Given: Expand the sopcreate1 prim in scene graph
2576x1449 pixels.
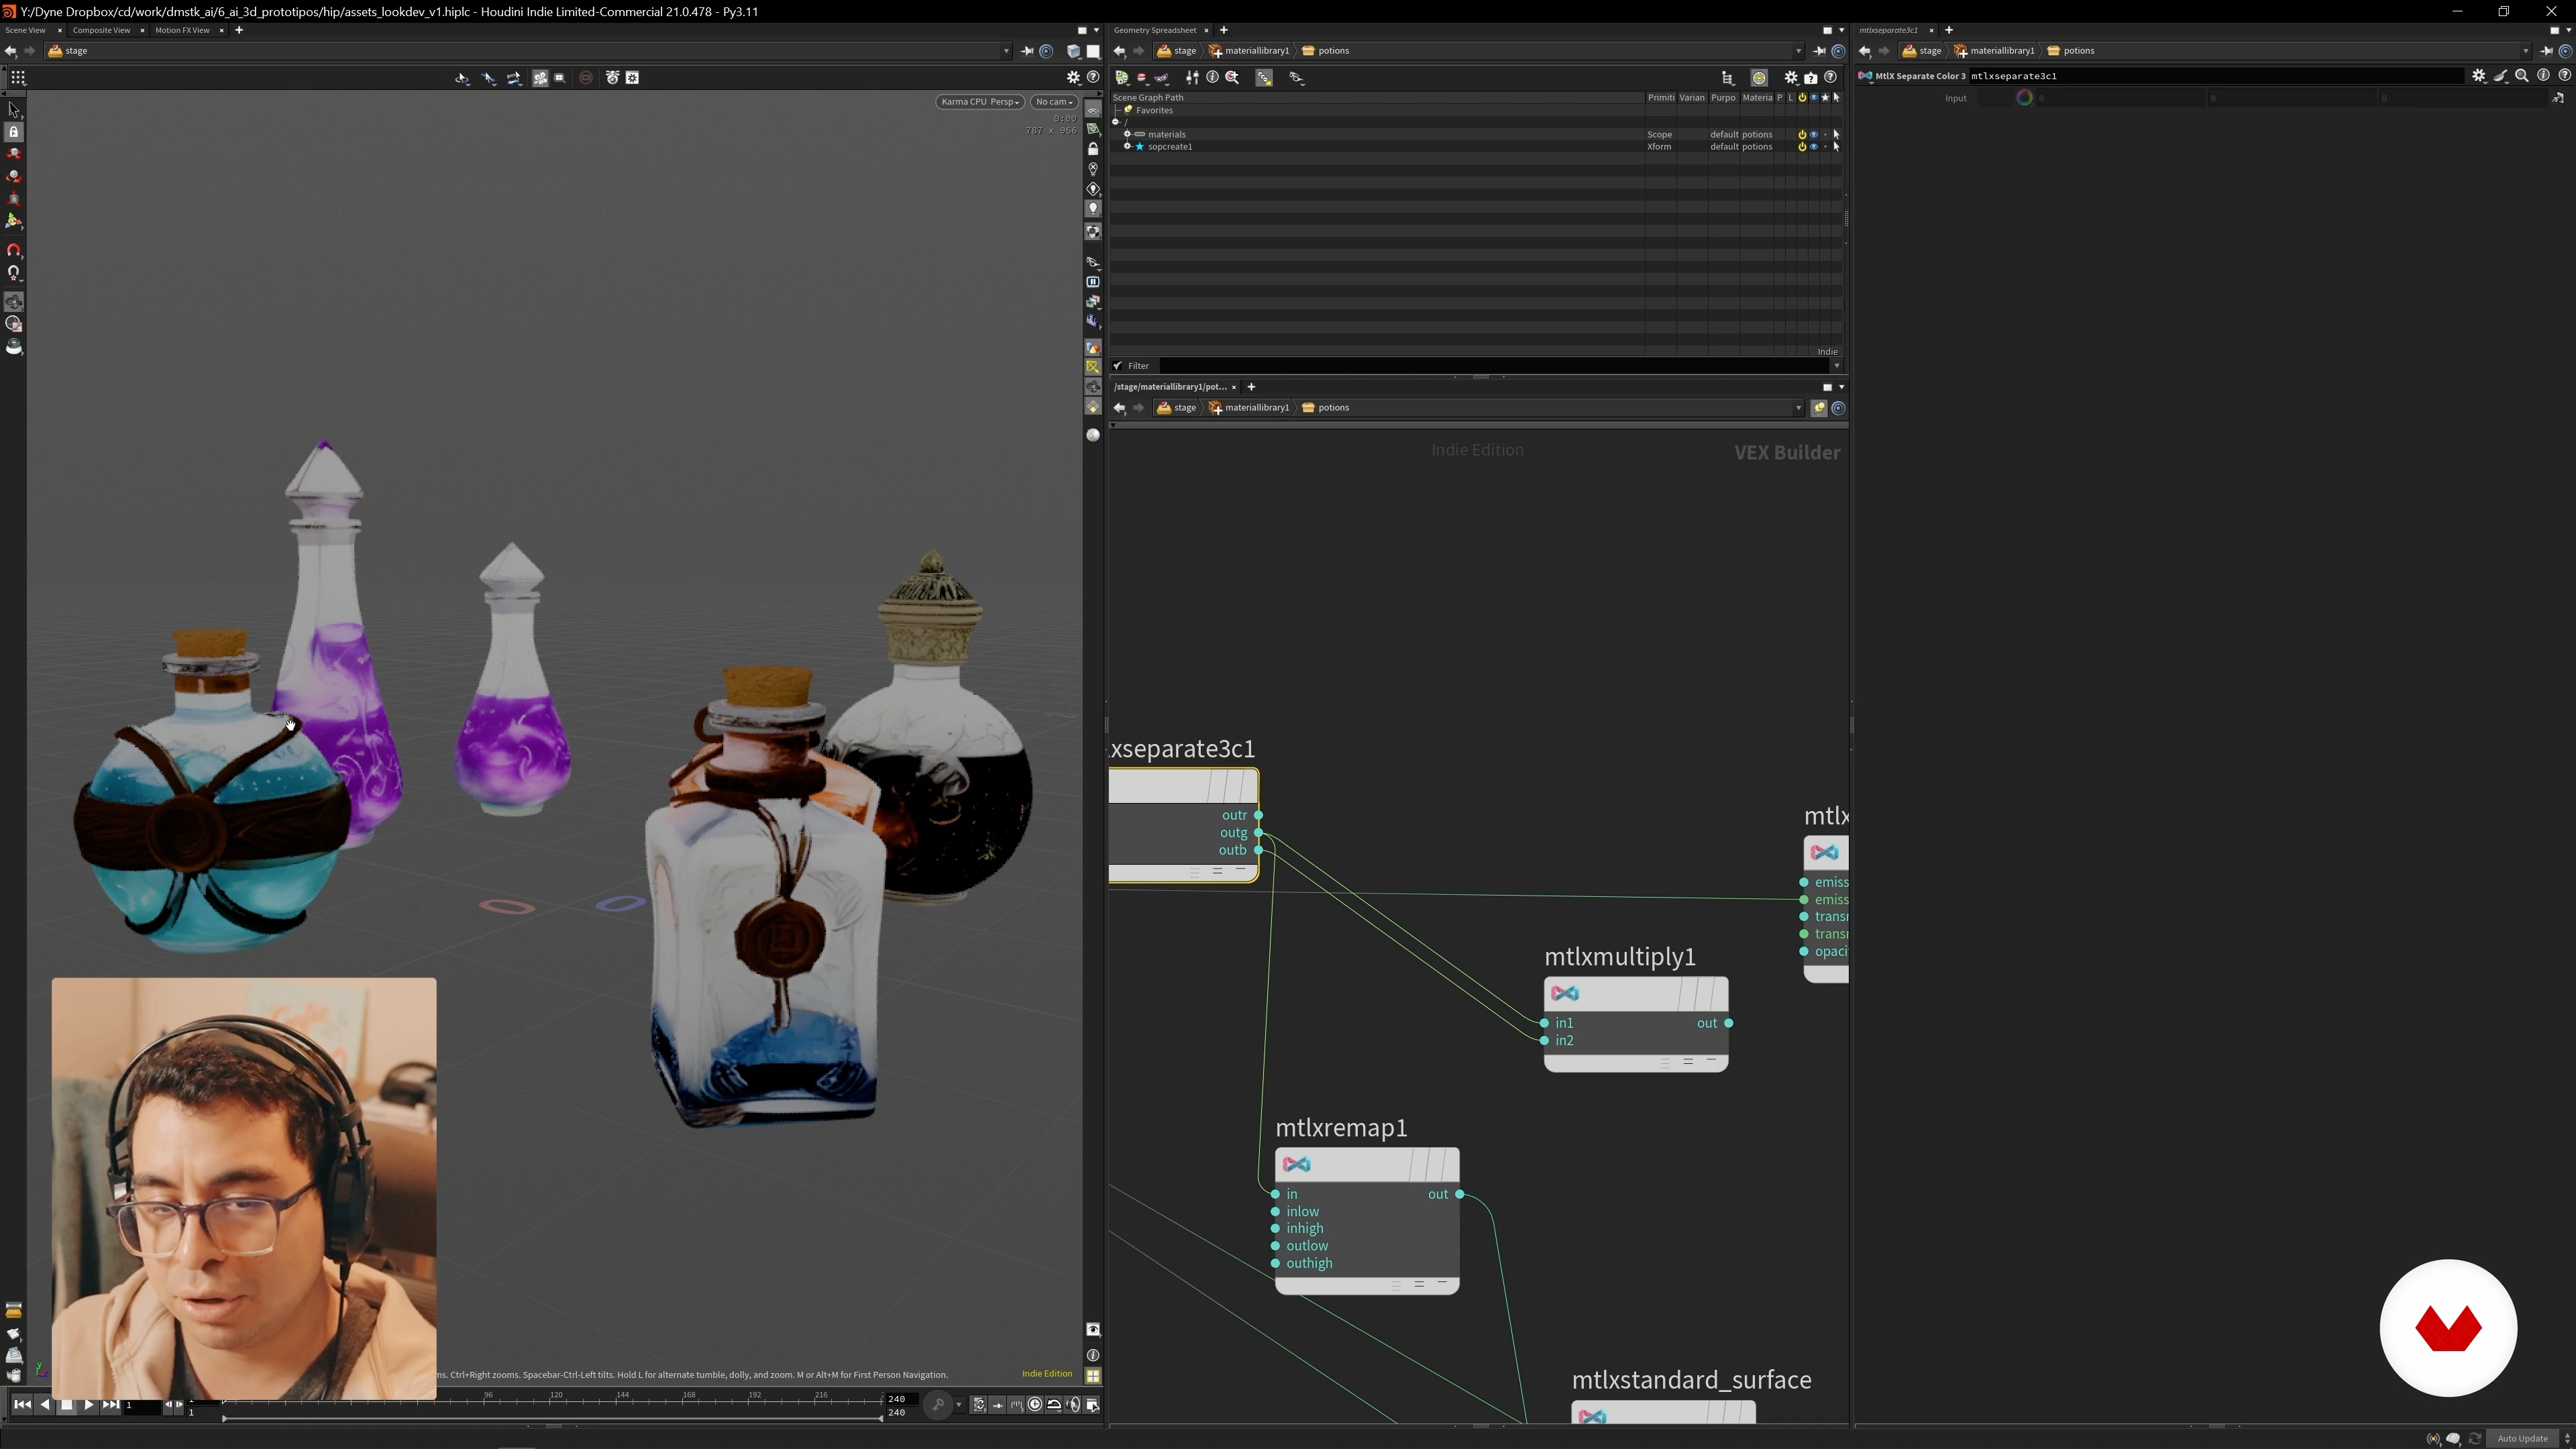Looking at the screenshot, I should click(x=1127, y=147).
